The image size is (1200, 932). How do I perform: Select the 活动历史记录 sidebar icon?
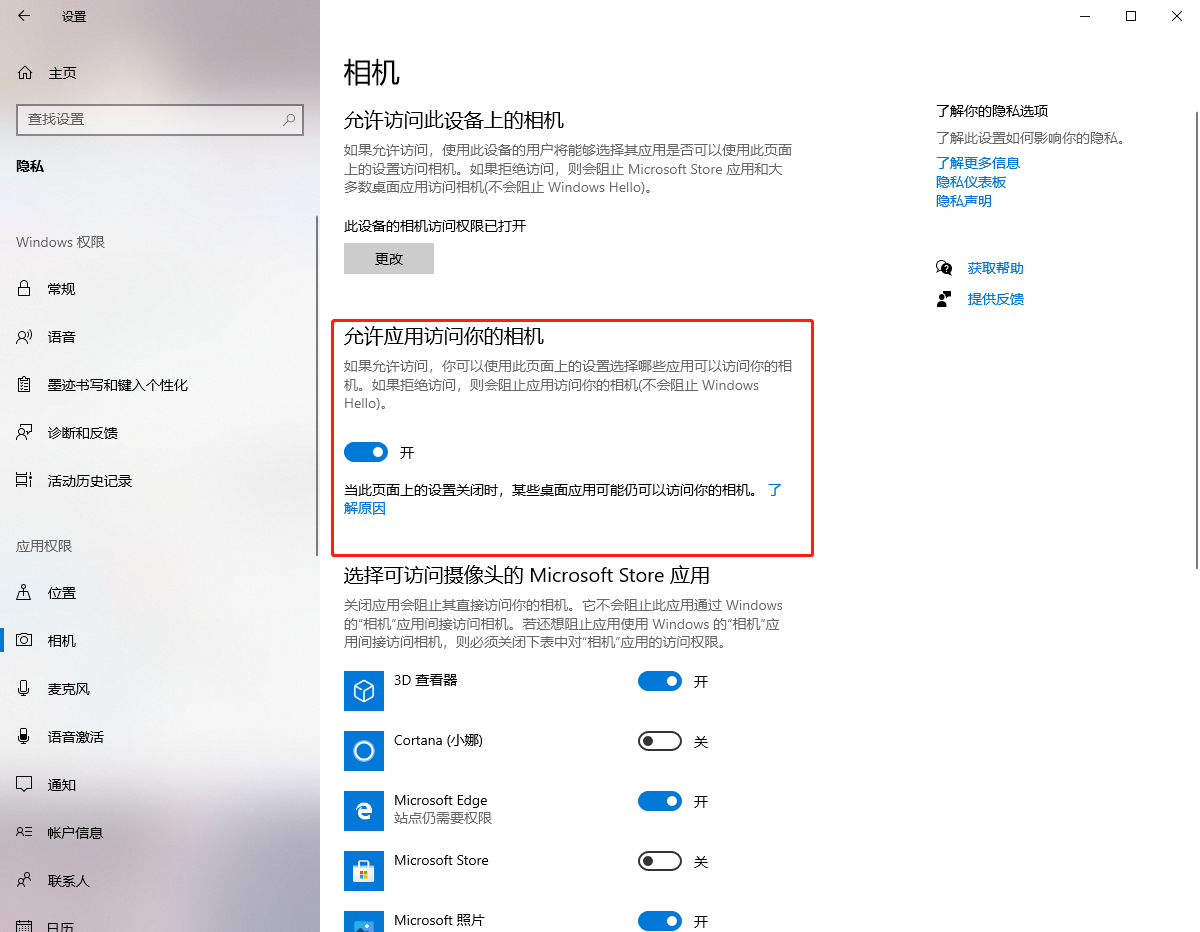coord(24,480)
